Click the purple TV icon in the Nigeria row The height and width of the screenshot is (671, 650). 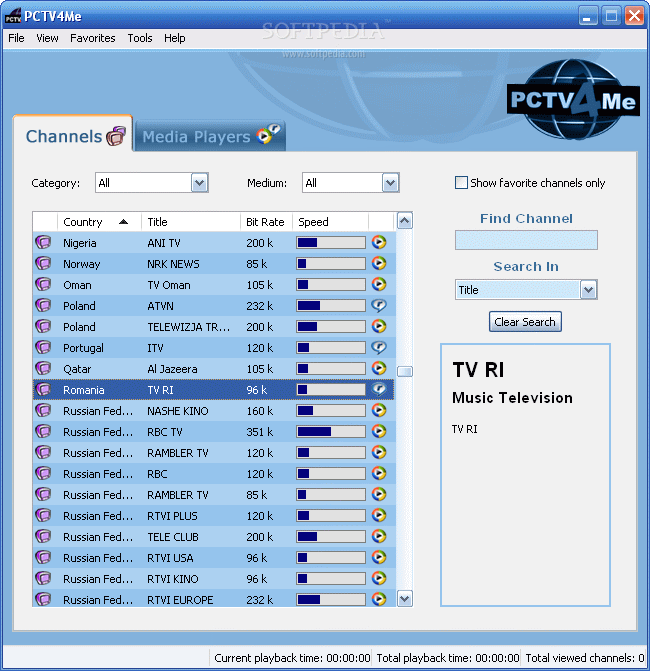click(43, 242)
